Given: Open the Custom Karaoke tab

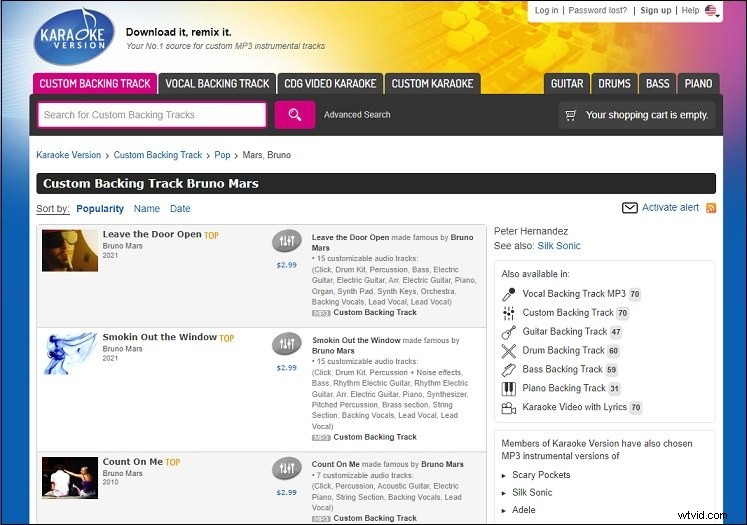Looking at the screenshot, I should (432, 84).
